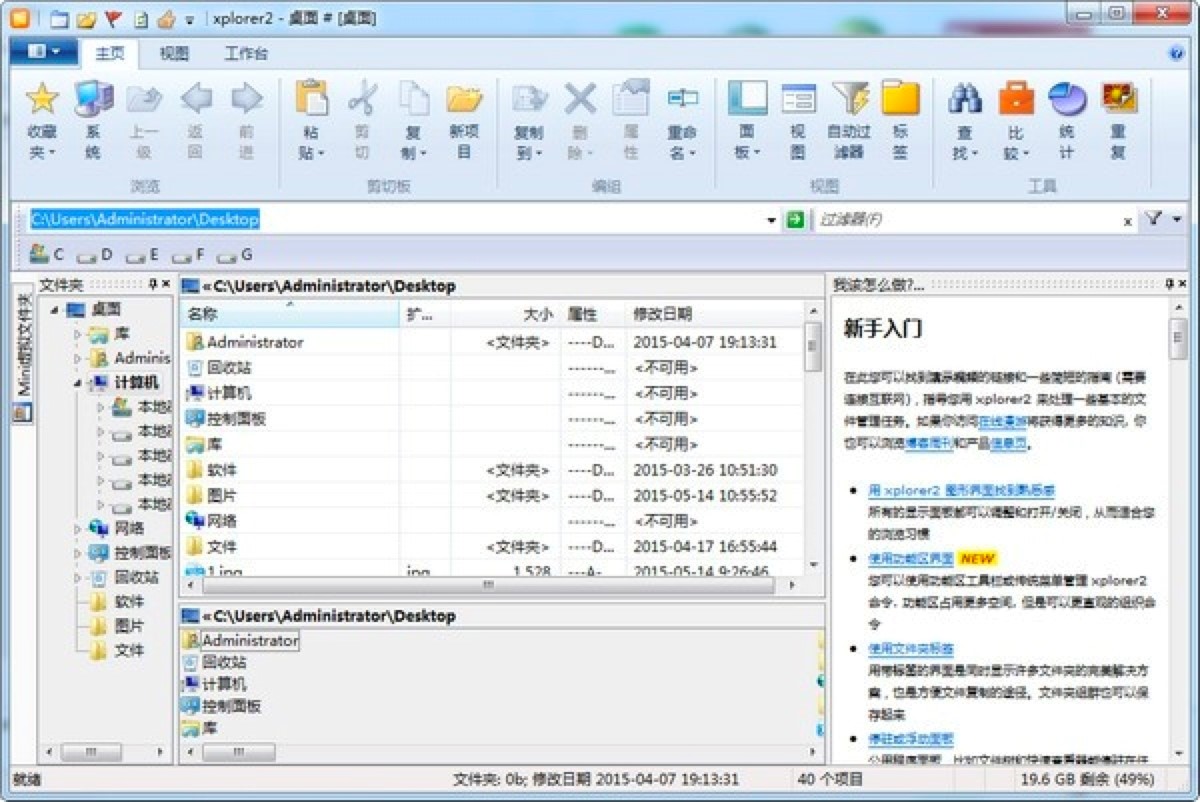This screenshot has width=1200, height=802.
Task: Open the 工作台 ribbon tab
Action: click(245, 54)
